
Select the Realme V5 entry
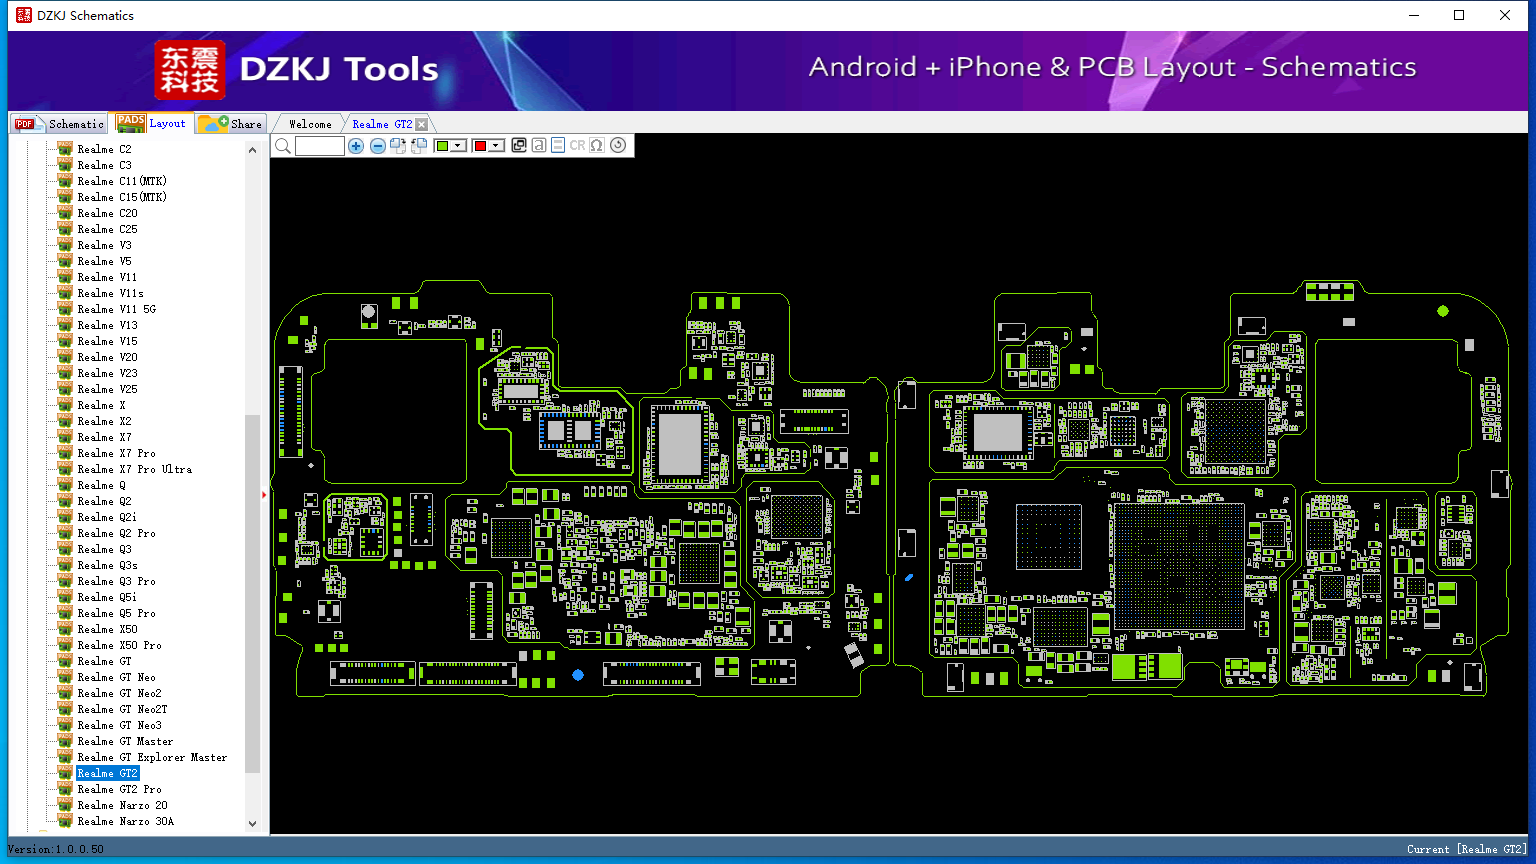tap(104, 261)
